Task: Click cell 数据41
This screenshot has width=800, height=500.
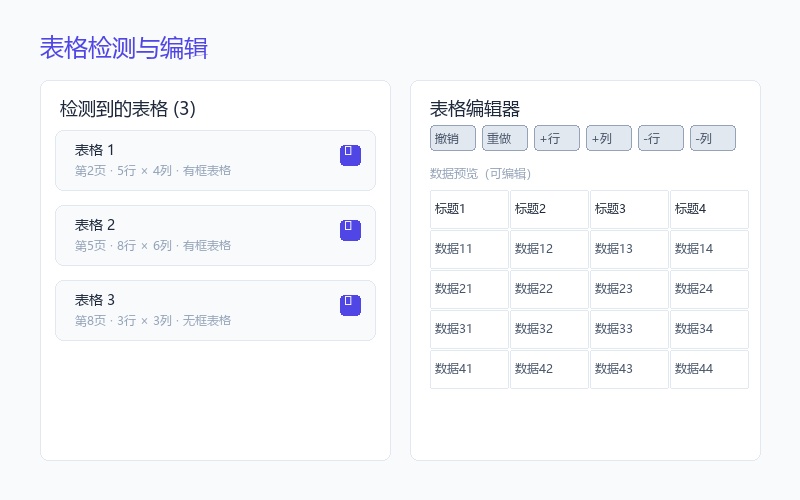Action: pos(469,369)
